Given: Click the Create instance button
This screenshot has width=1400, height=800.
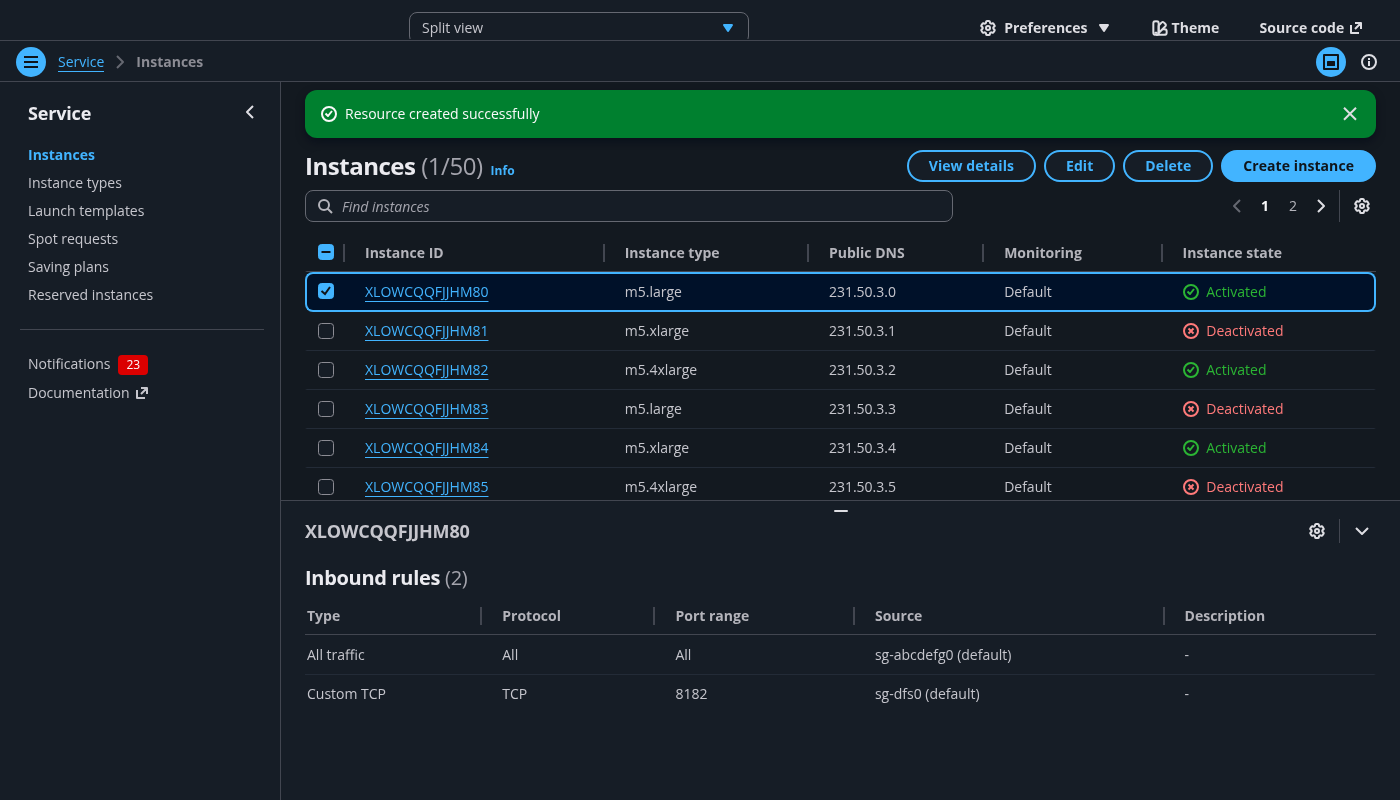Looking at the screenshot, I should pyautogui.click(x=1297, y=166).
